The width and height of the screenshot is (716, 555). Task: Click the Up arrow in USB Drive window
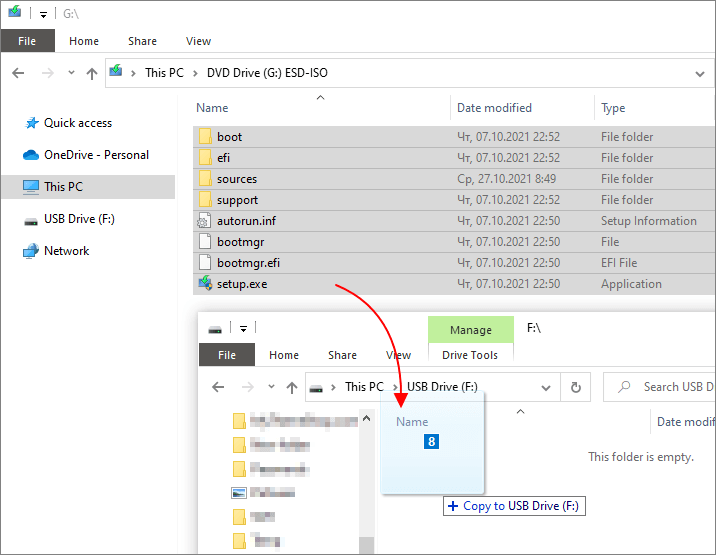pyautogui.click(x=292, y=387)
